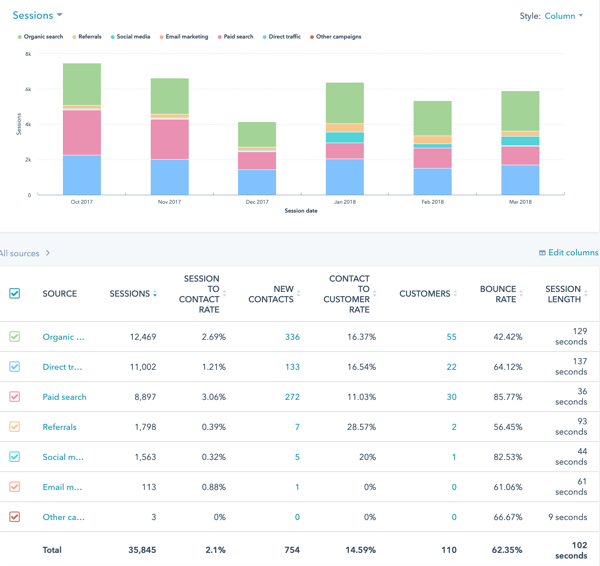Open the Other campaigns source link
This screenshot has width=600, height=566.
pos(64,517)
